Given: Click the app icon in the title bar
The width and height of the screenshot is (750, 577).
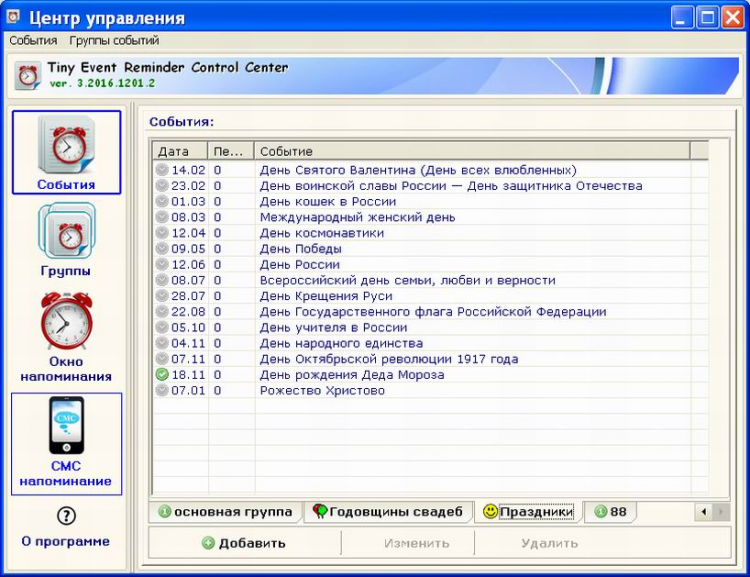Looking at the screenshot, I should coord(13,17).
